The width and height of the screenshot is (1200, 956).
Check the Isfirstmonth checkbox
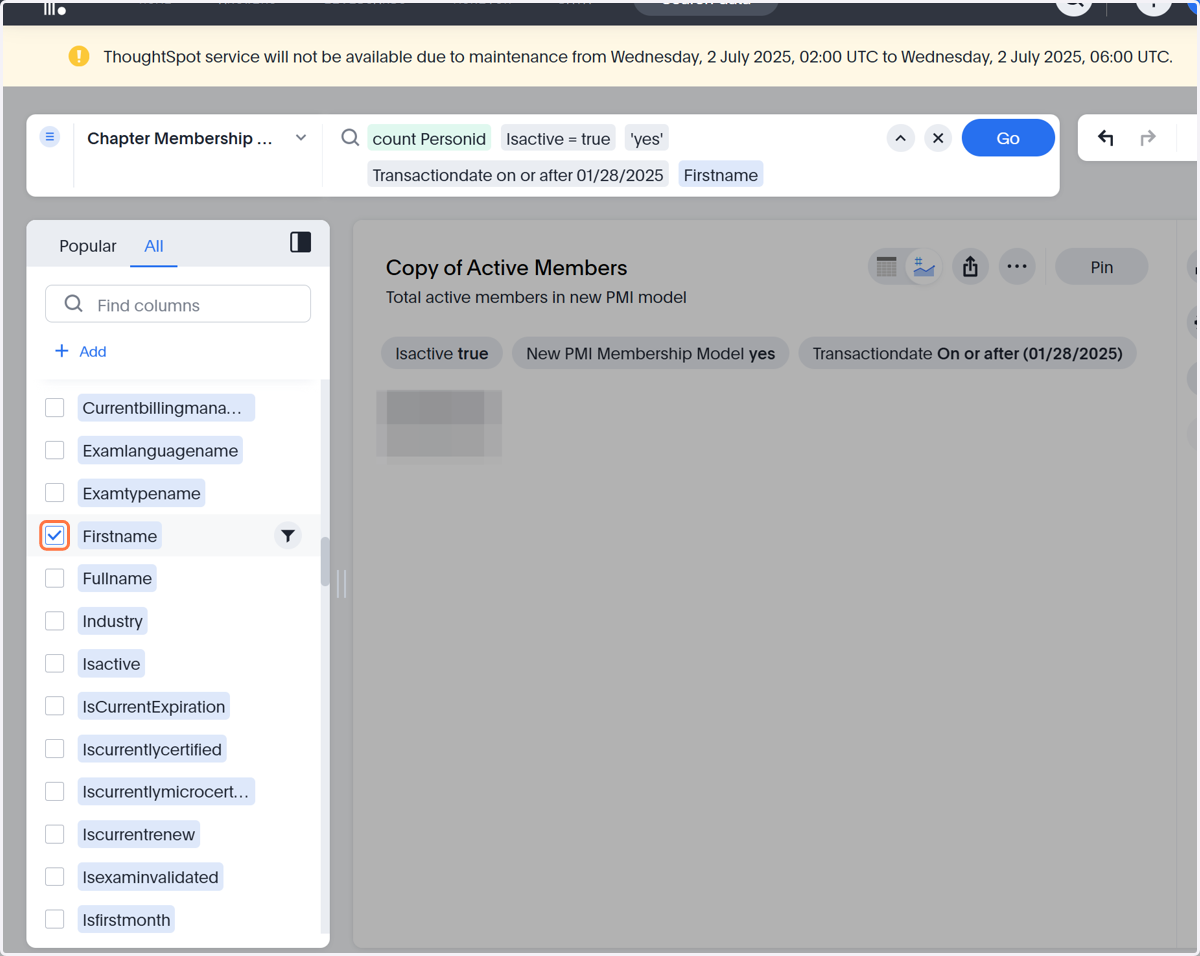click(55, 919)
